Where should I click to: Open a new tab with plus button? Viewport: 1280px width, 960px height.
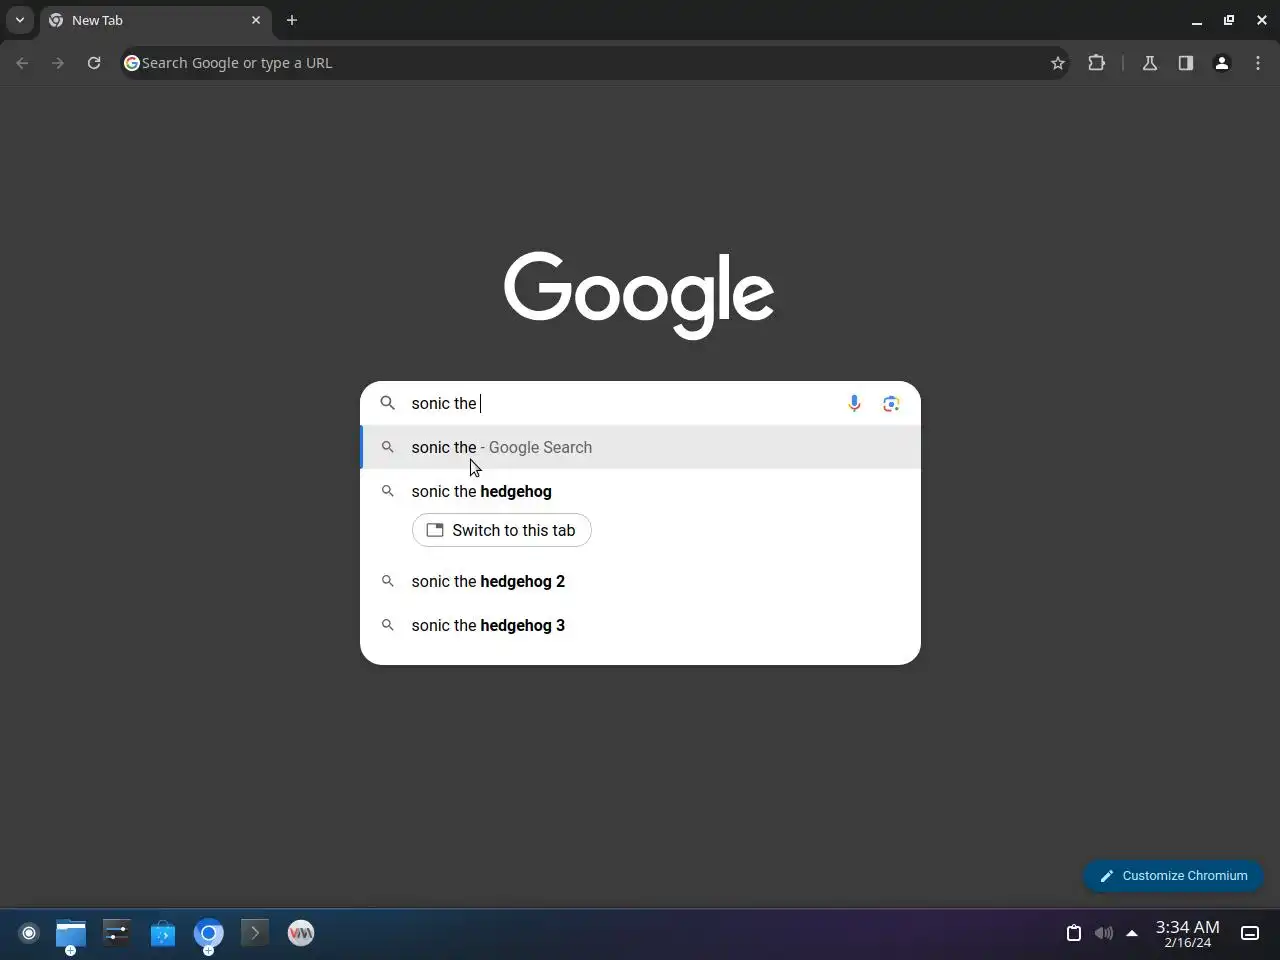pos(292,20)
